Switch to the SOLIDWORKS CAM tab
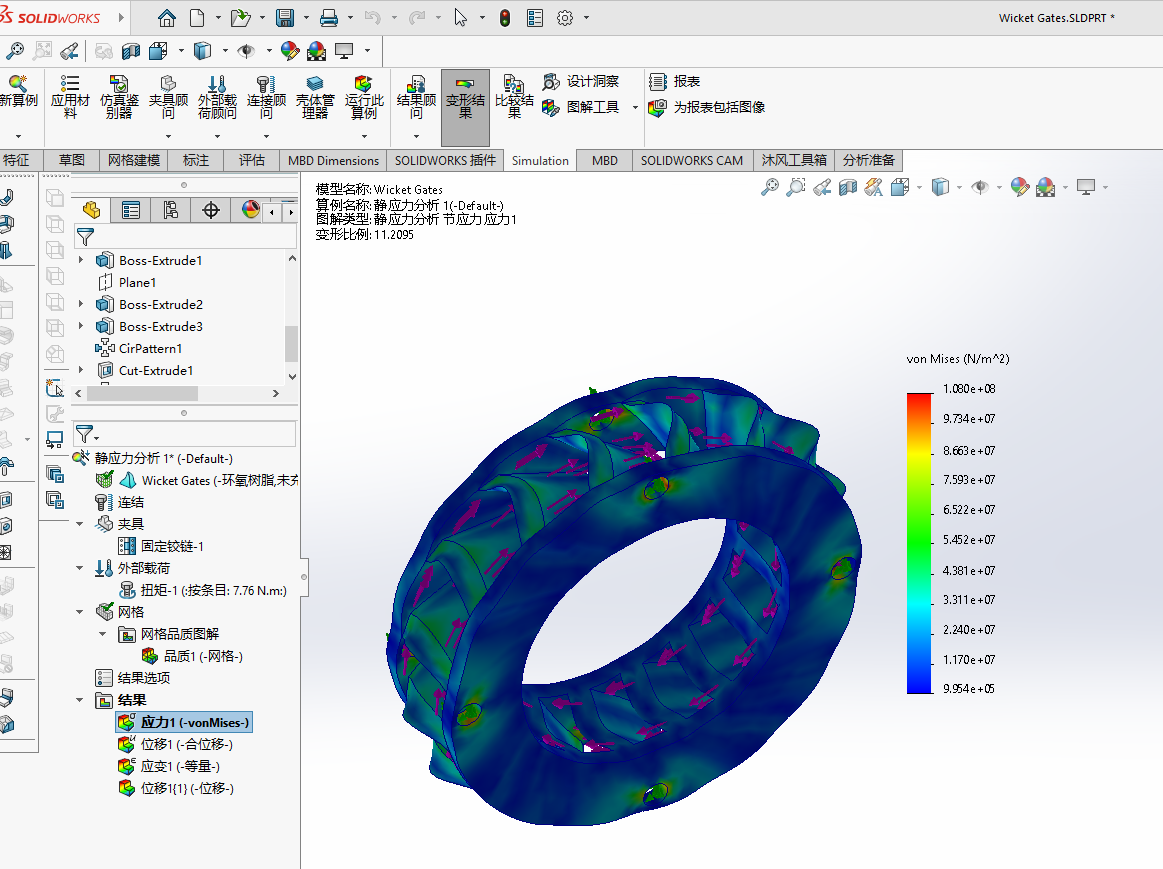This screenshot has width=1163, height=869. [691, 160]
